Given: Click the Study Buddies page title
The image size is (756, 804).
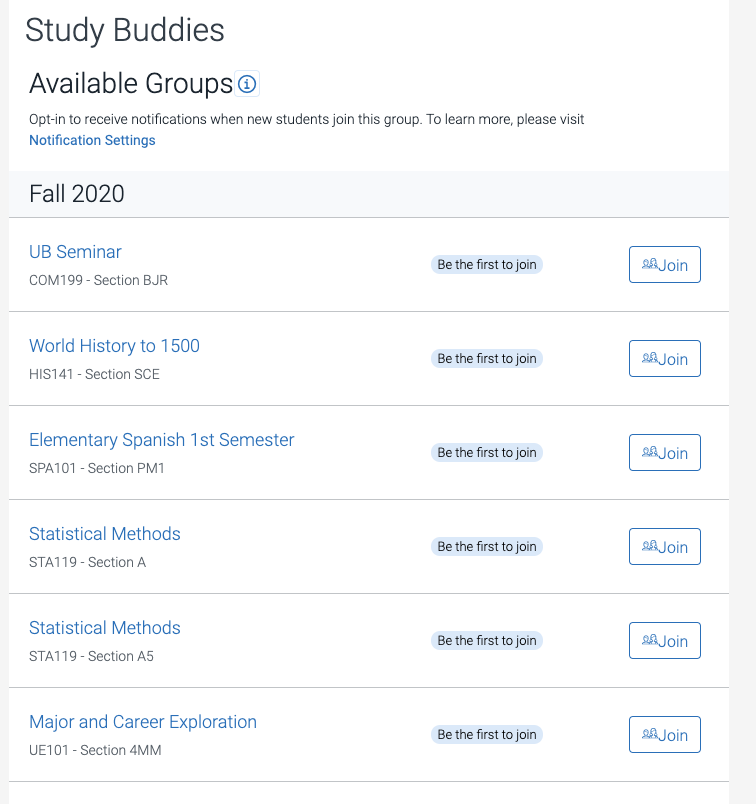Looking at the screenshot, I should [x=125, y=30].
